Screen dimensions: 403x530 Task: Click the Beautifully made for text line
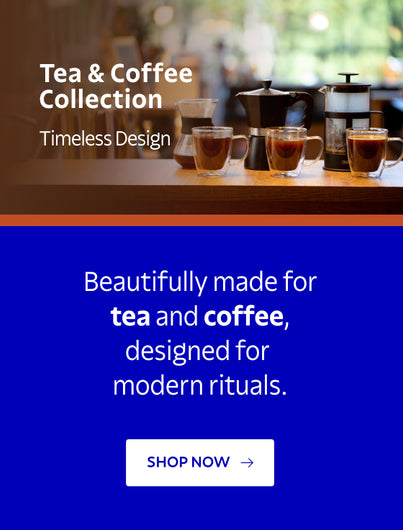[200, 282]
